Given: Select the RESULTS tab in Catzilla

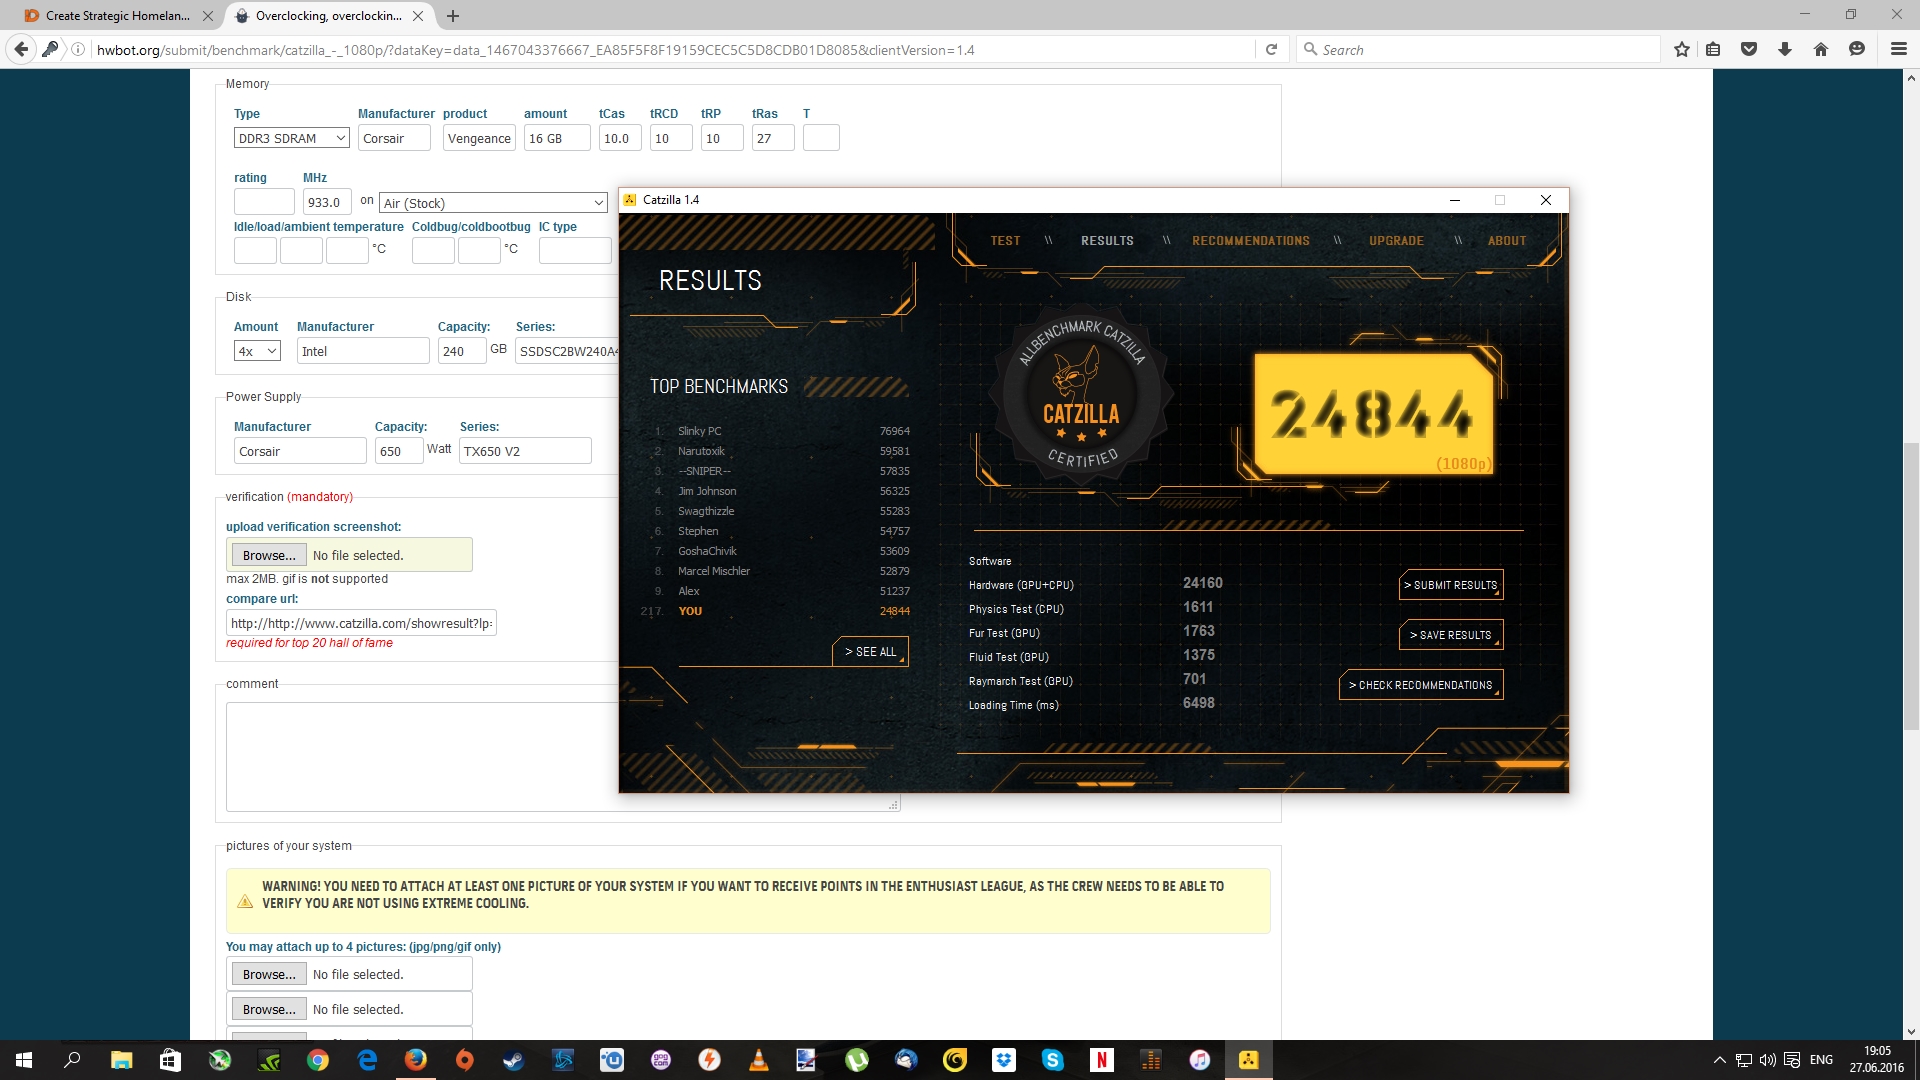Looking at the screenshot, I should tap(1107, 241).
